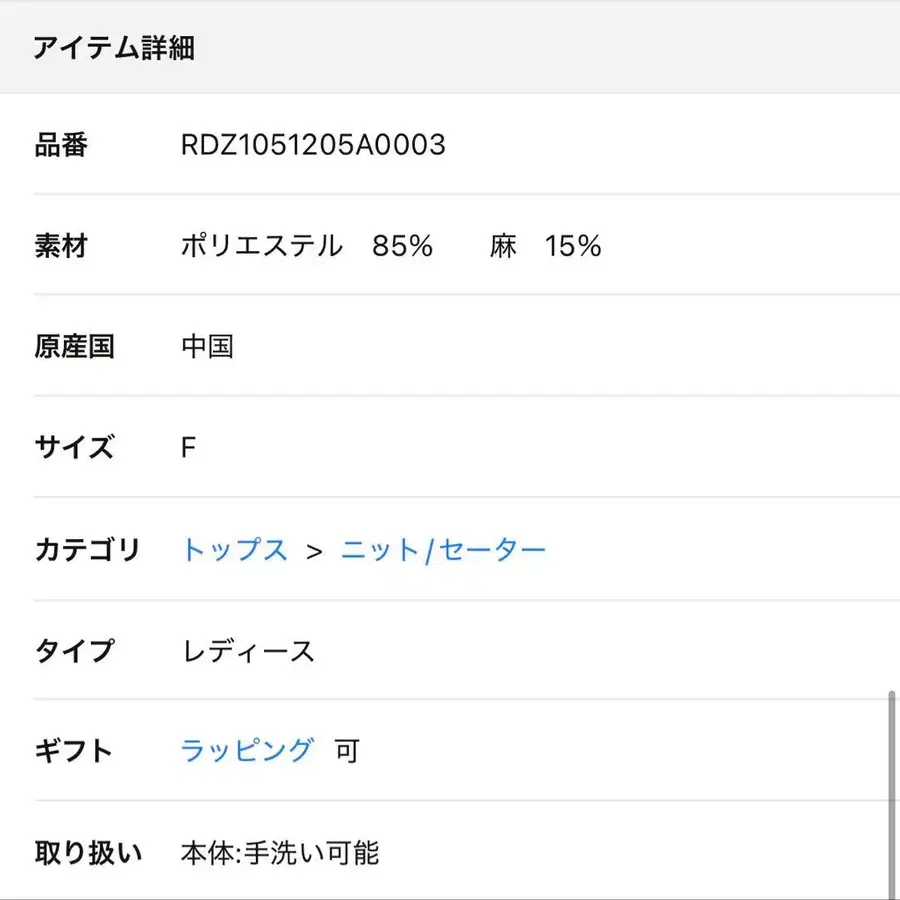Open the トップス category link

[x=234, y=550]
